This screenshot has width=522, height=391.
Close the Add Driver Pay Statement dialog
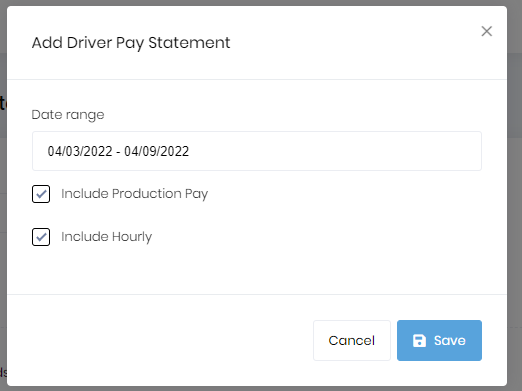pos(487,31)
